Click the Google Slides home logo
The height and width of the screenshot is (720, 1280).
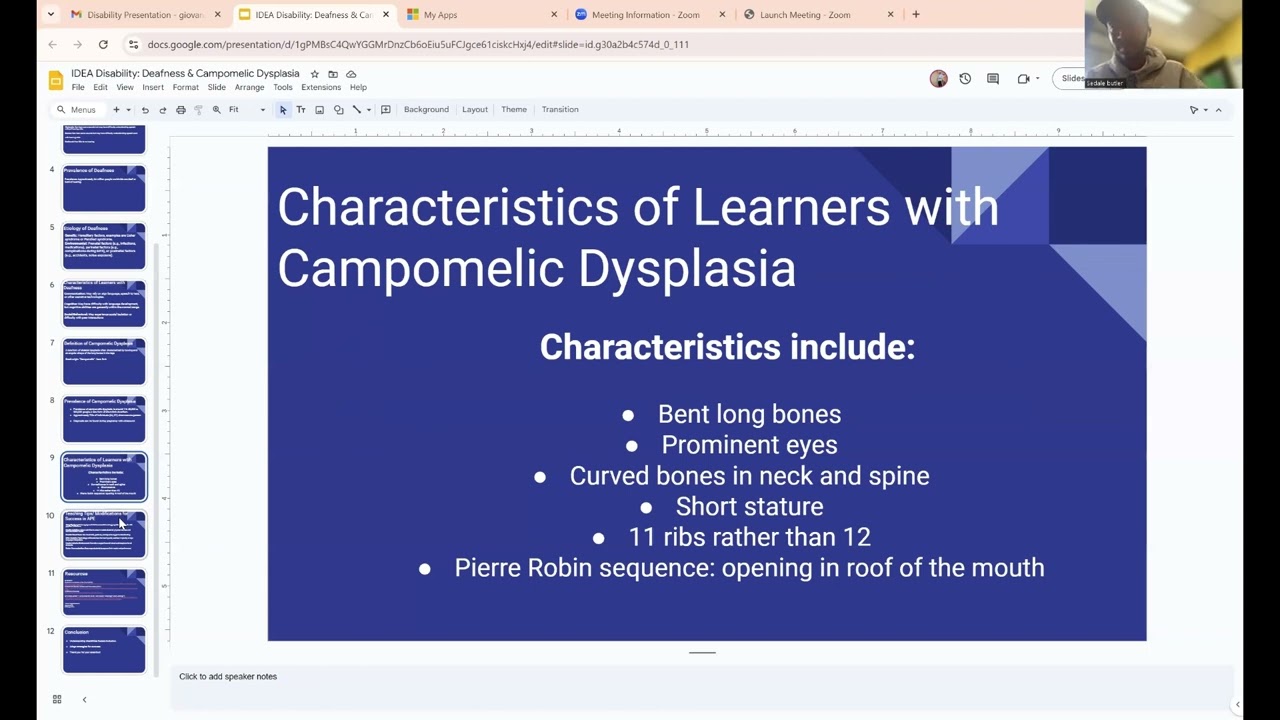click(56, 80)
